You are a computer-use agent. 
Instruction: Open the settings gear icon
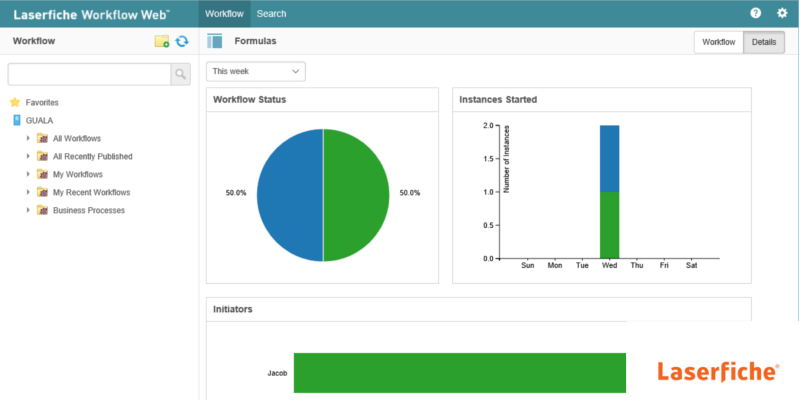pos(782,13)
